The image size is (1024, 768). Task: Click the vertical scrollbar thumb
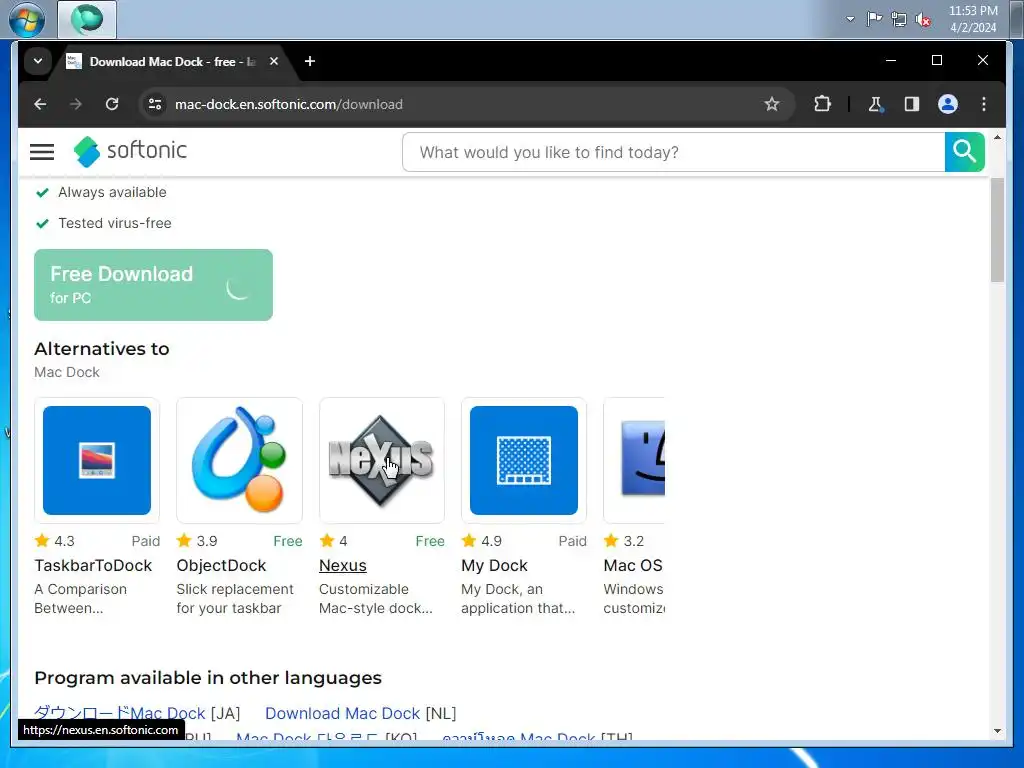[x=997, y=229]
